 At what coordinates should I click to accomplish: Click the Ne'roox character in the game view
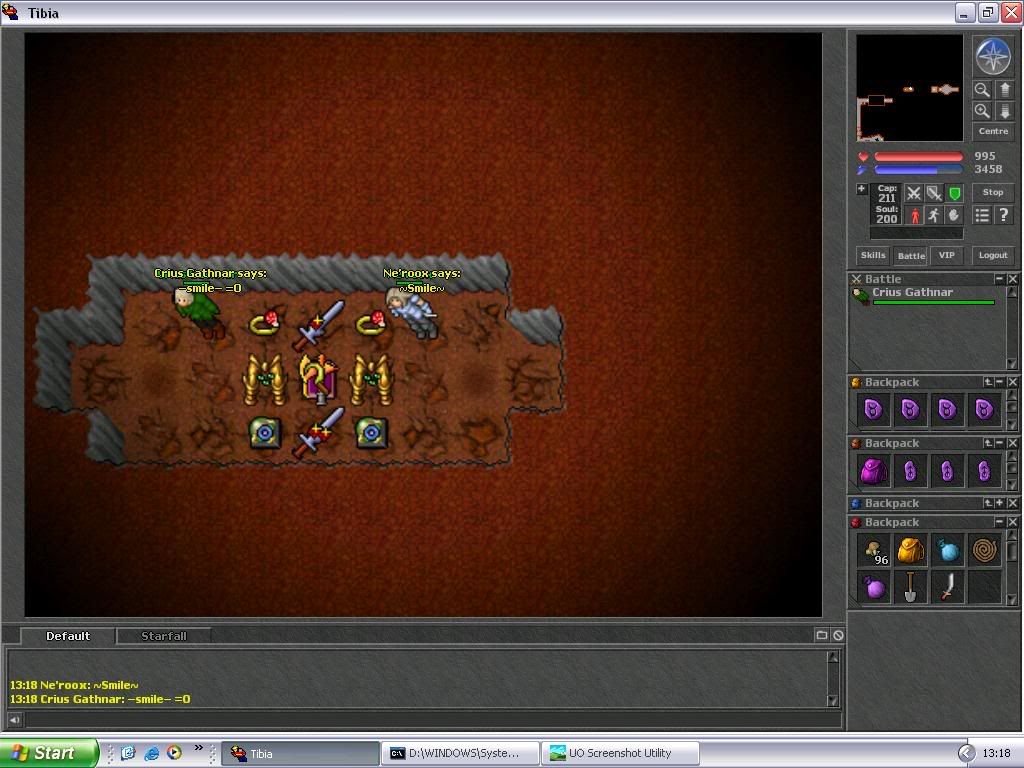click(413, 313)
